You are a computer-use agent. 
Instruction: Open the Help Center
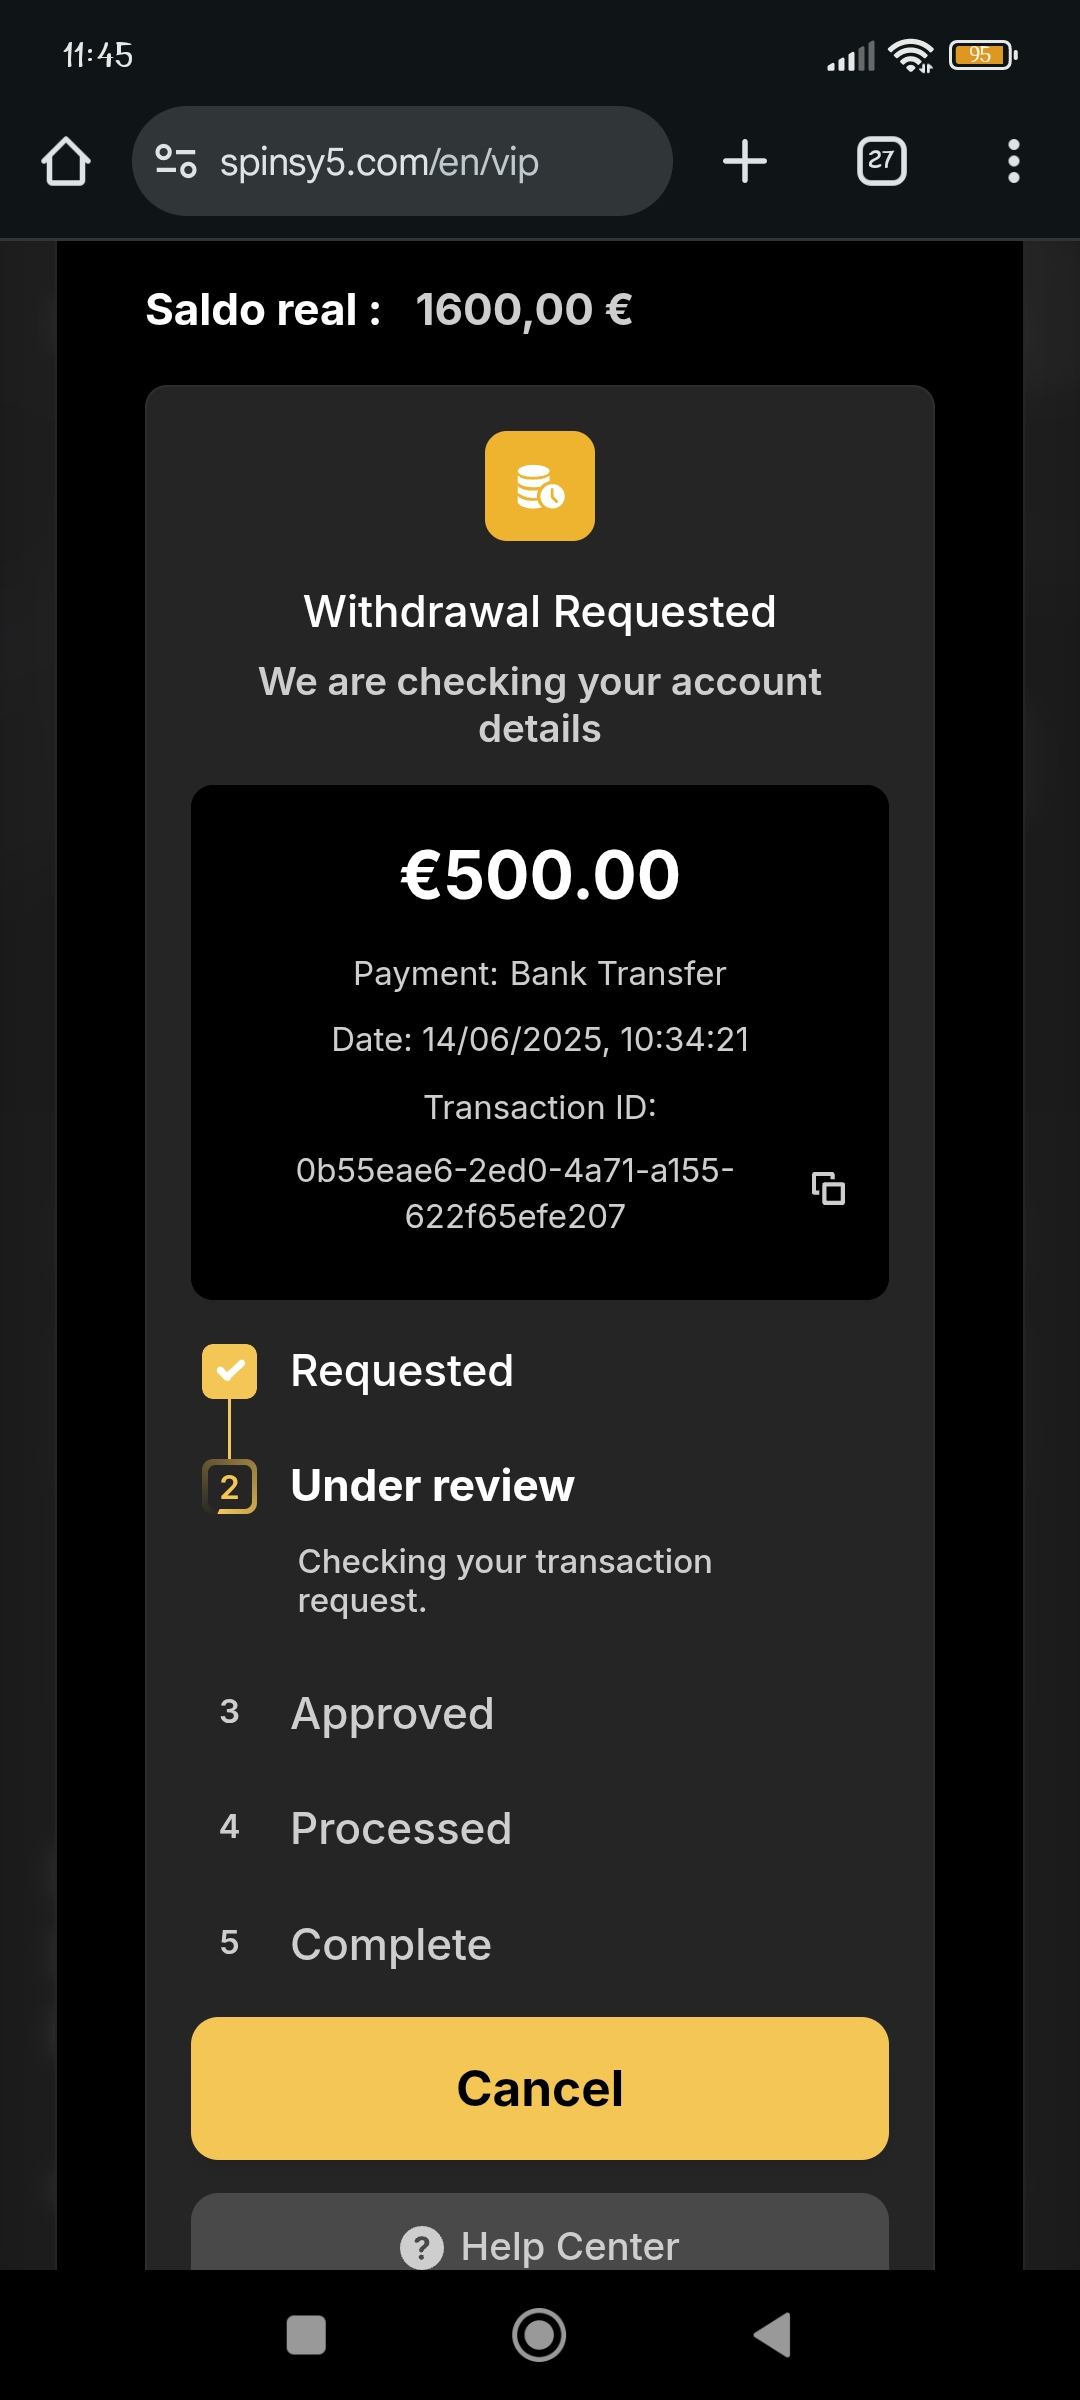(570, 2246)
